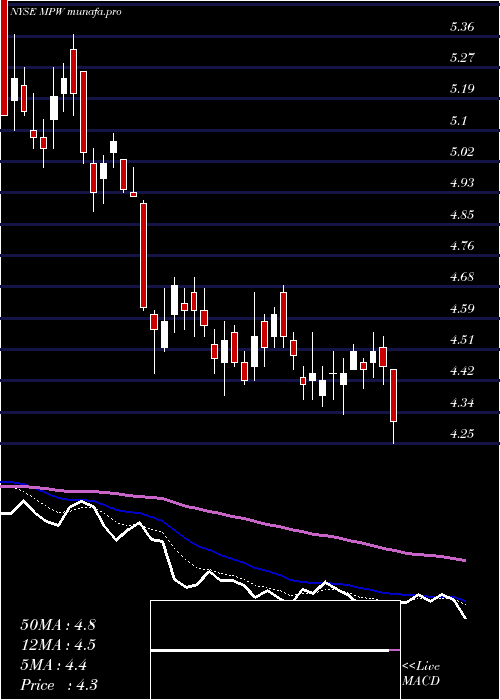The image size is (500, 700).
Task: Click the '12MA : 4.5' readout
Action: coord(58,645)
